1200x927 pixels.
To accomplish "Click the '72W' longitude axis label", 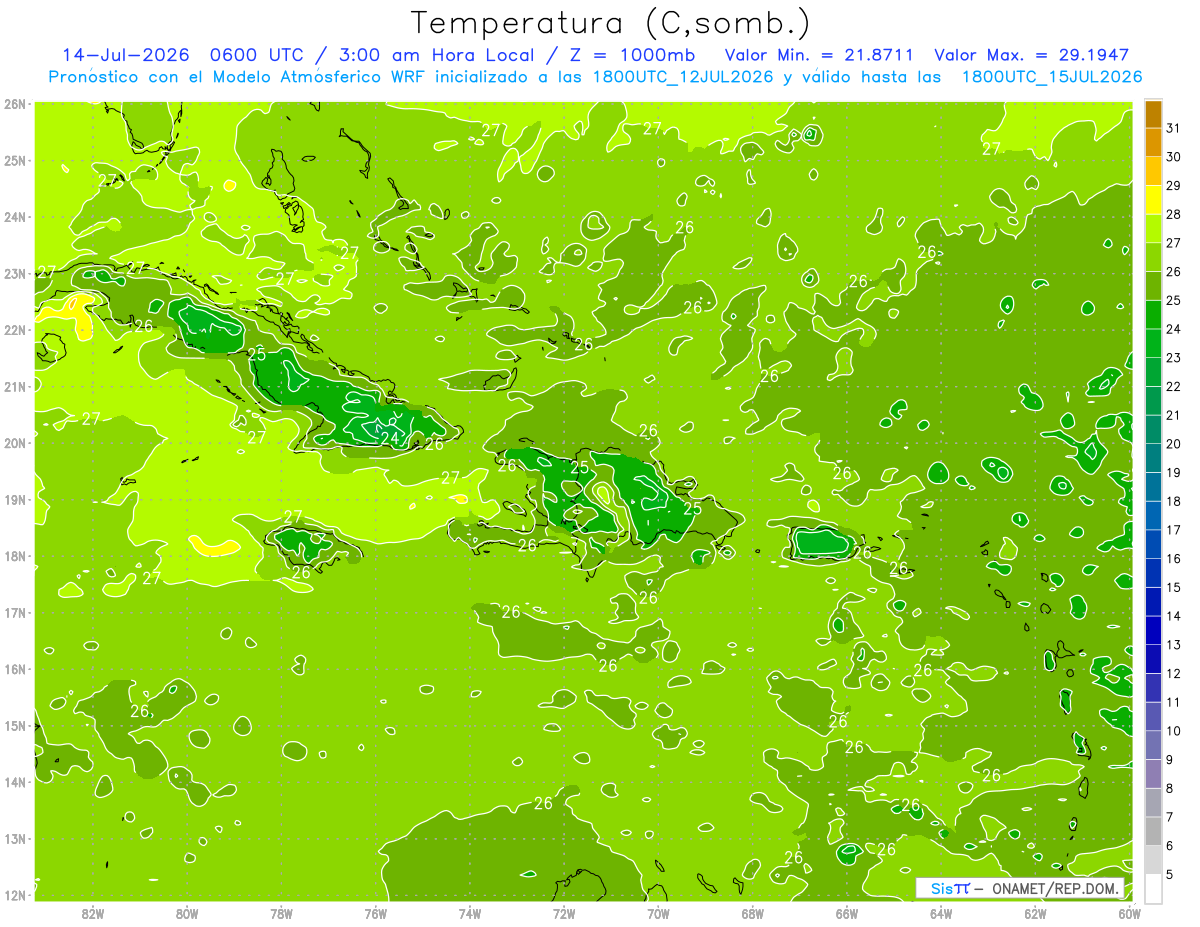I will (564, 913).
